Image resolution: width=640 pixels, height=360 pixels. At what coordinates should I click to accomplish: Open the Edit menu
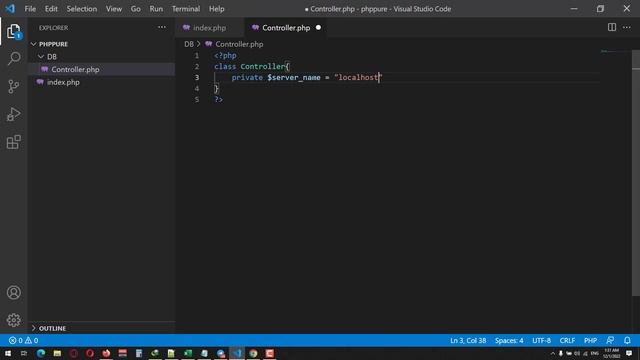51,9
